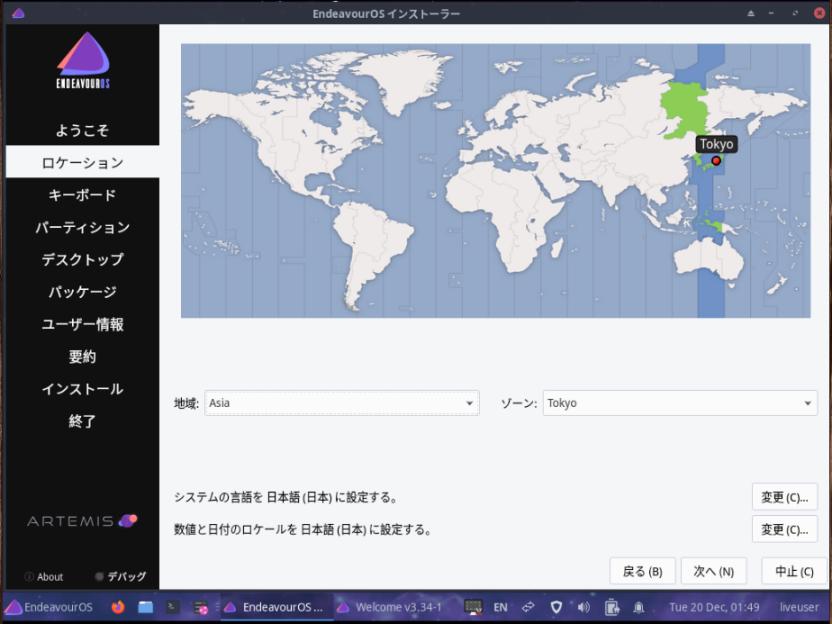Open the terminal icon in the taskbar

coord(172,607)
